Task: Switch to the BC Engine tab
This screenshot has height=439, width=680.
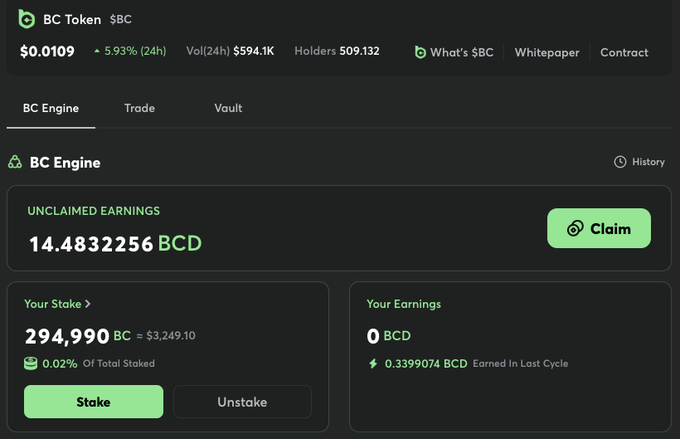Action: pyautogui.click(x=51, y=108)
